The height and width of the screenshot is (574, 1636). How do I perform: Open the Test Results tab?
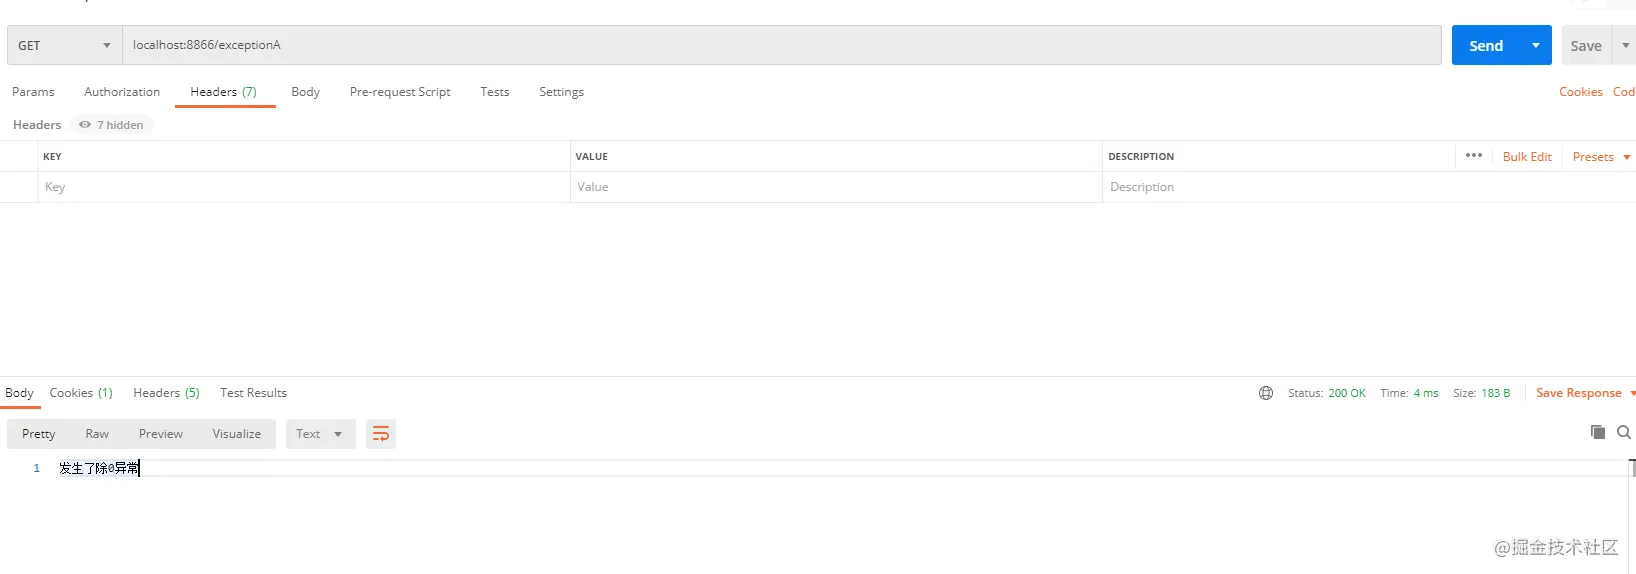point(253,393)
